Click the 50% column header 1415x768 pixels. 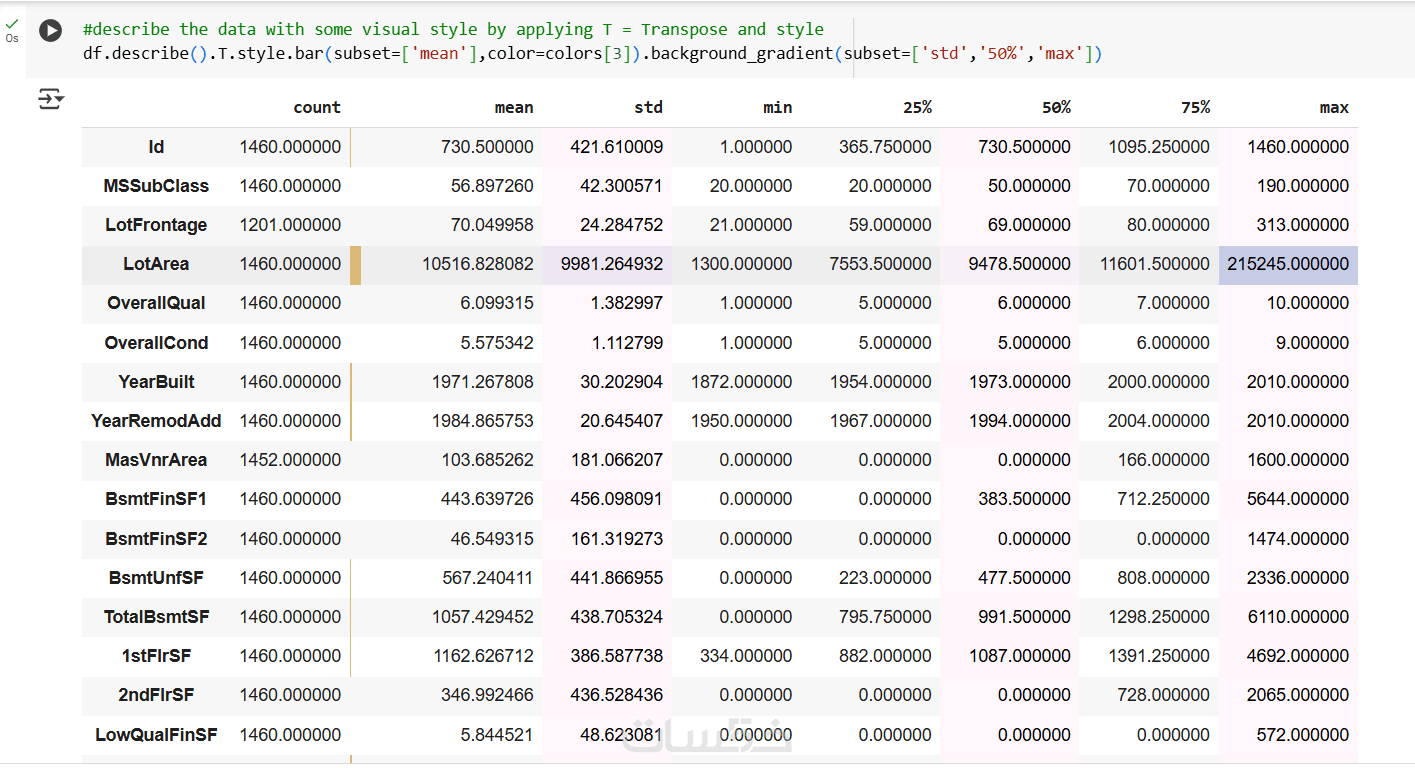pyautogui.click(x=1054, y=107)
